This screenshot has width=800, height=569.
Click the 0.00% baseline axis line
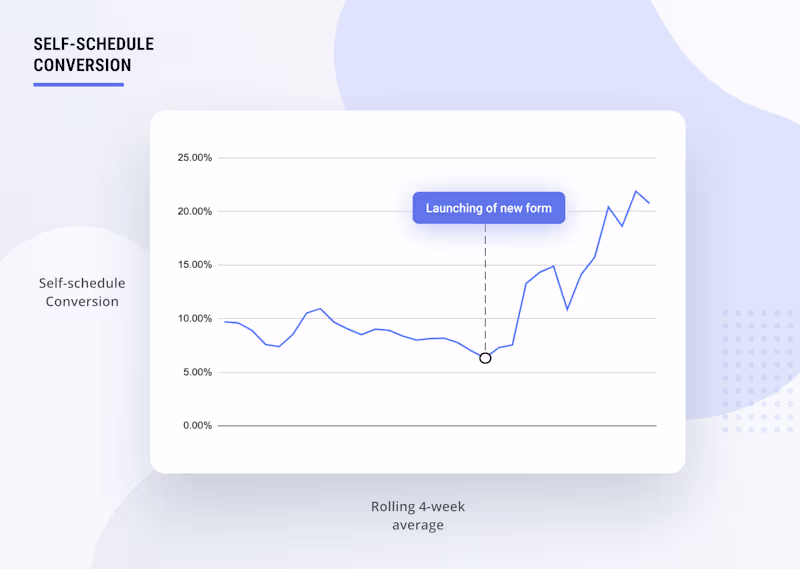[437, 426]
